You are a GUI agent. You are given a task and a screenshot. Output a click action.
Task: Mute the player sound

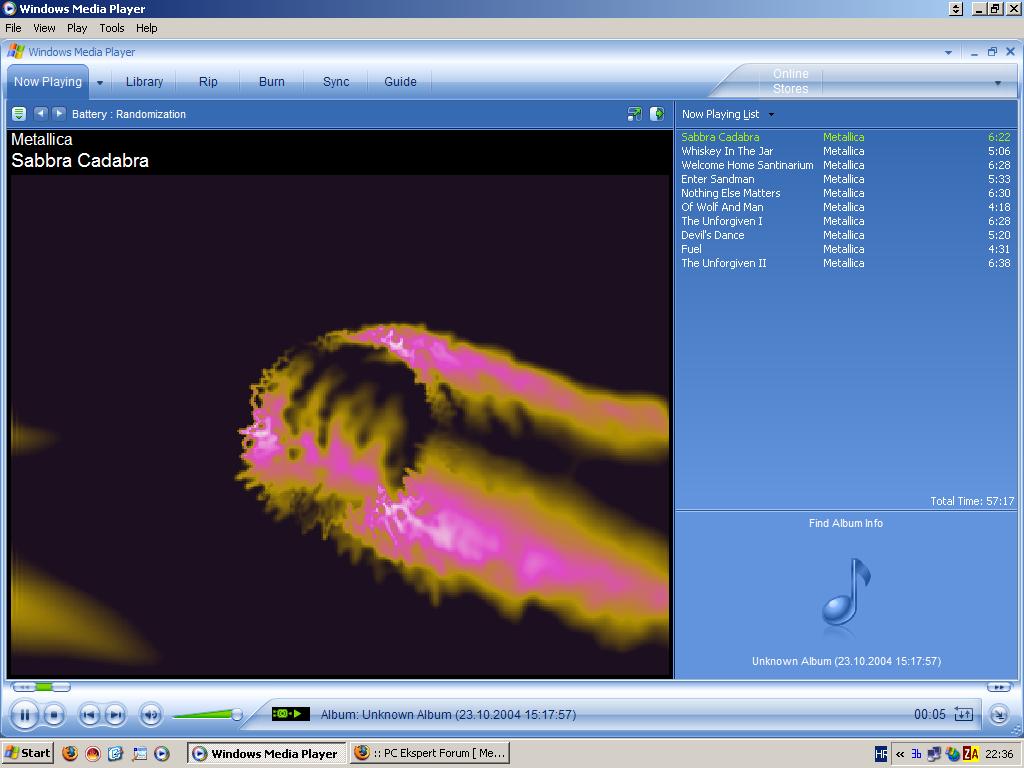click(151, 714)
